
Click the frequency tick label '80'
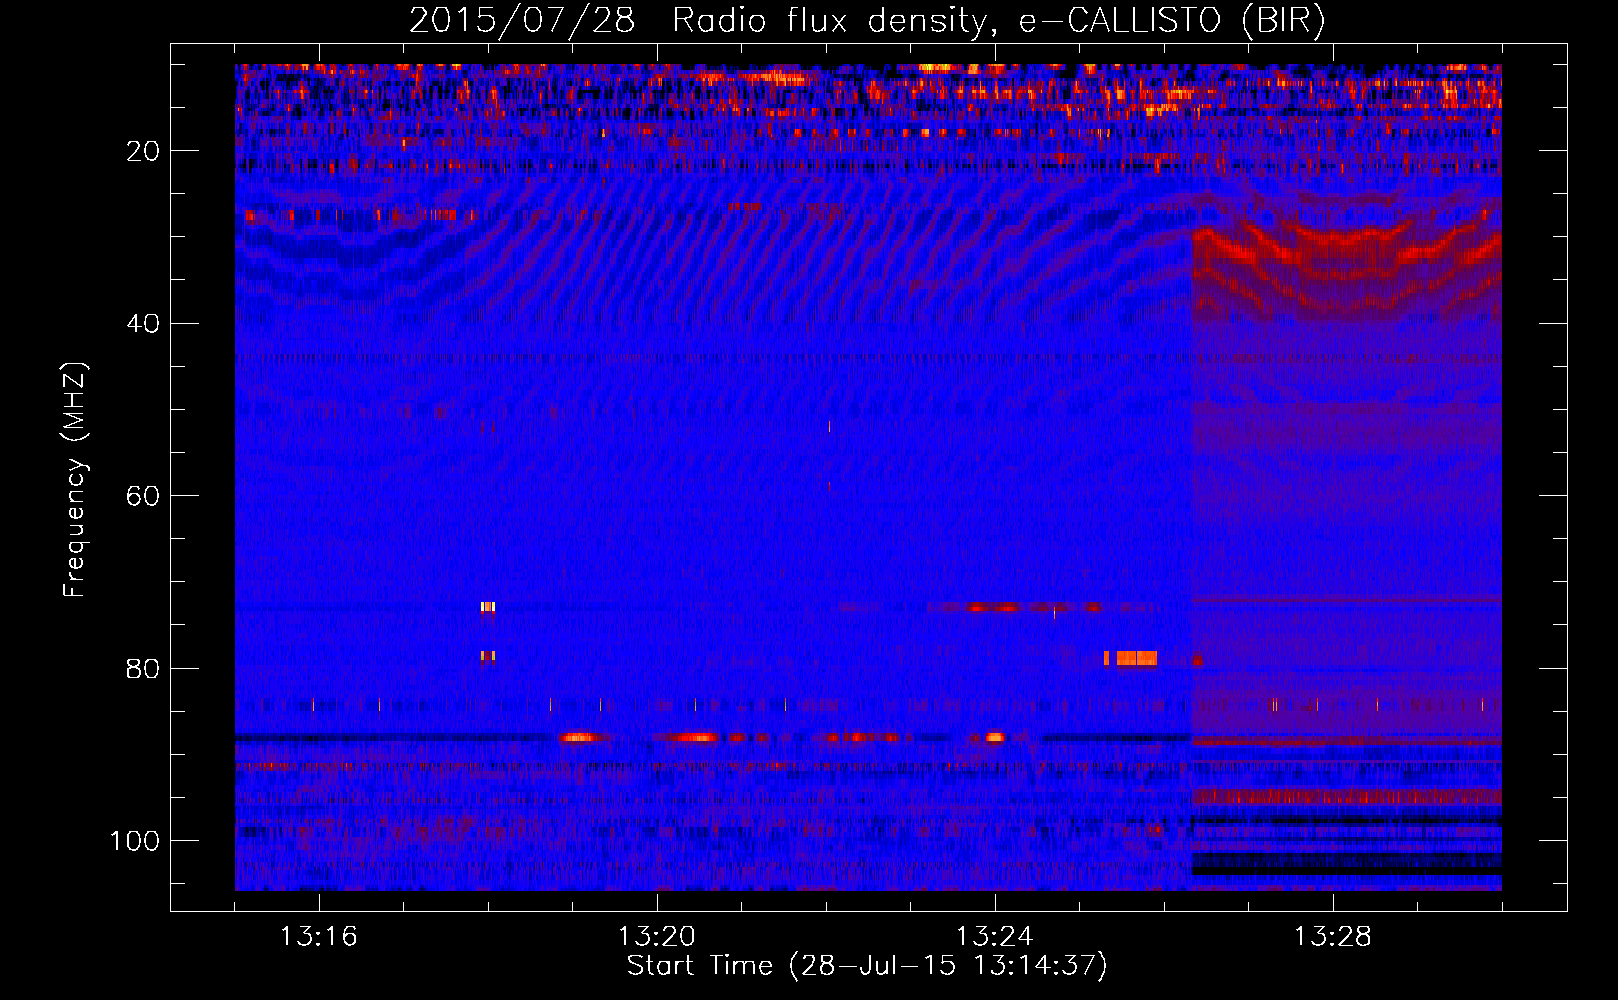[144, 668]
